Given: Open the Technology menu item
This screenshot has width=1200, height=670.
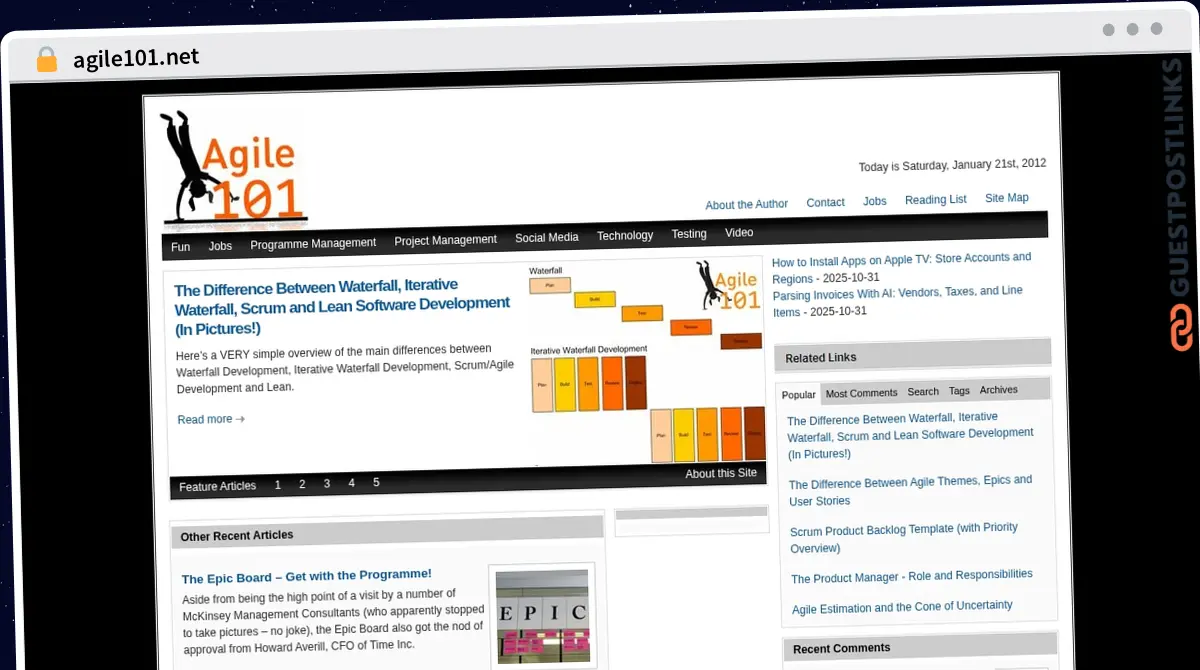Looking at the screenshot, I should (625, 236).
